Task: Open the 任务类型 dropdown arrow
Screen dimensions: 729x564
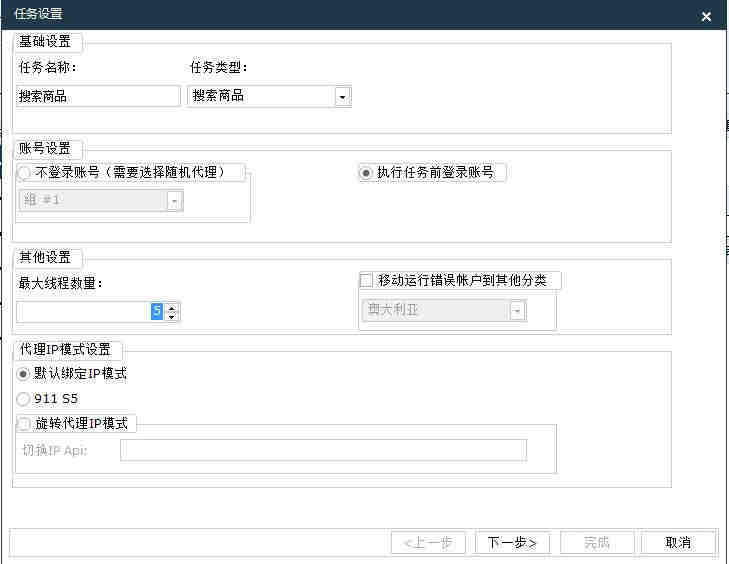Action: click(x=342, y=97)
